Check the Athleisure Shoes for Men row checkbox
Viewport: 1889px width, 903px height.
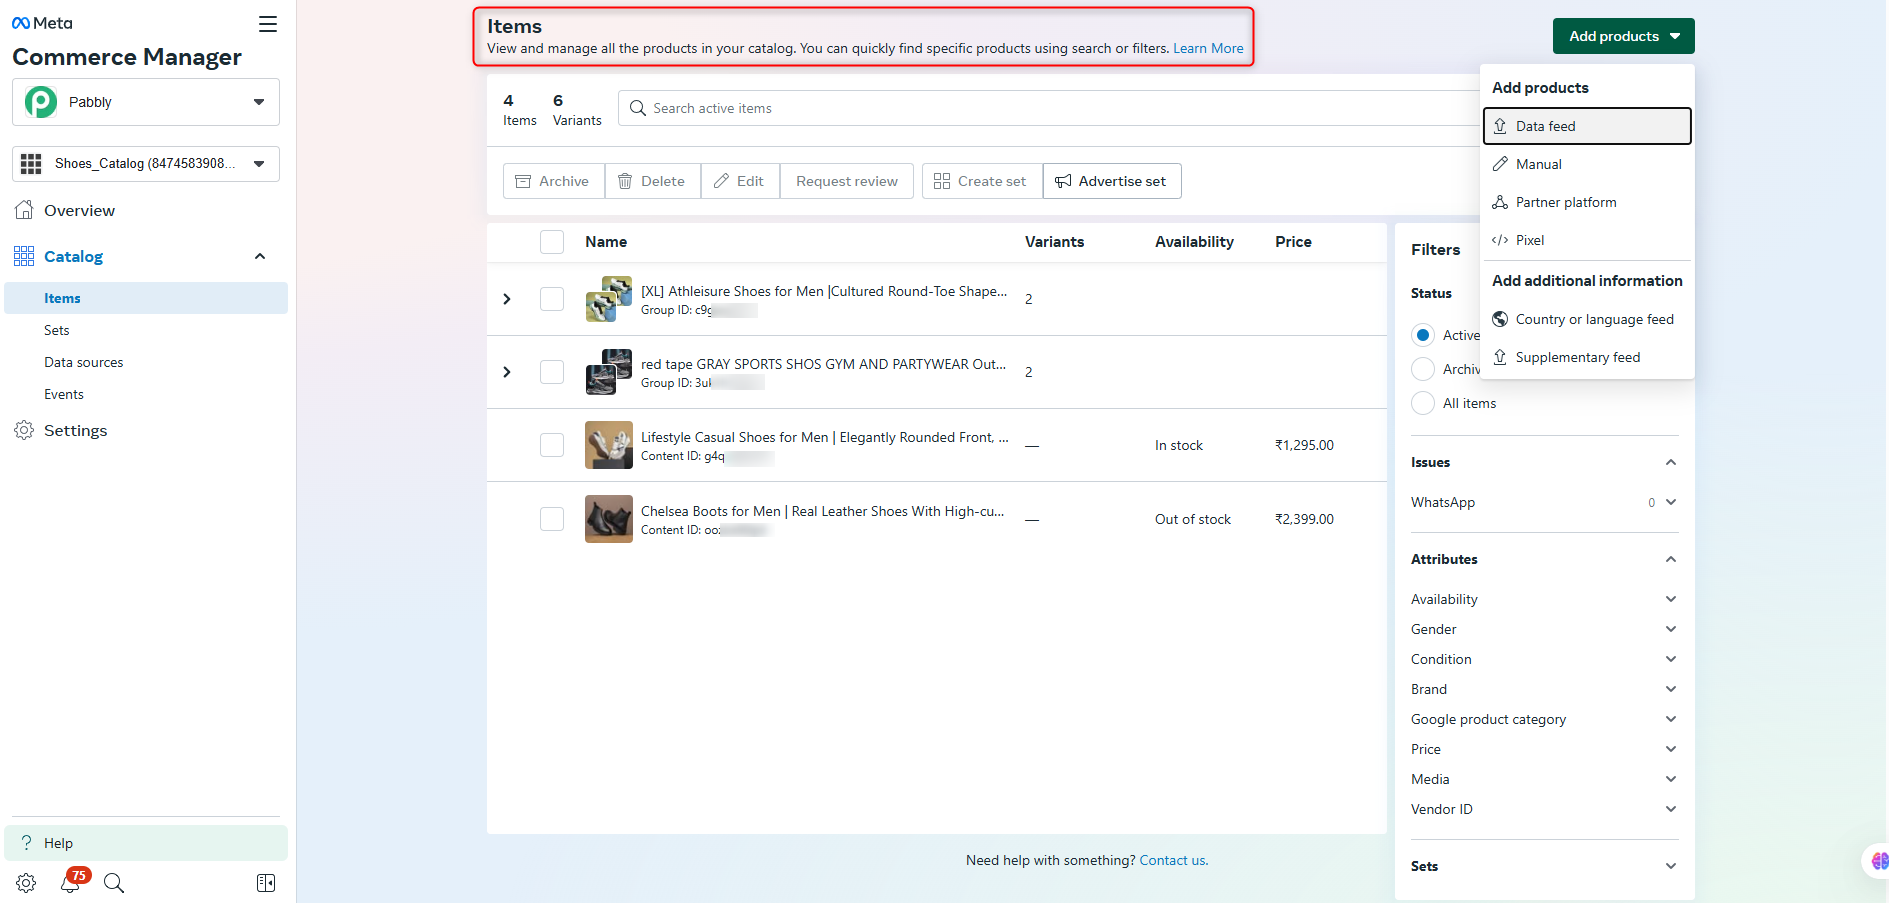point(552,299)
